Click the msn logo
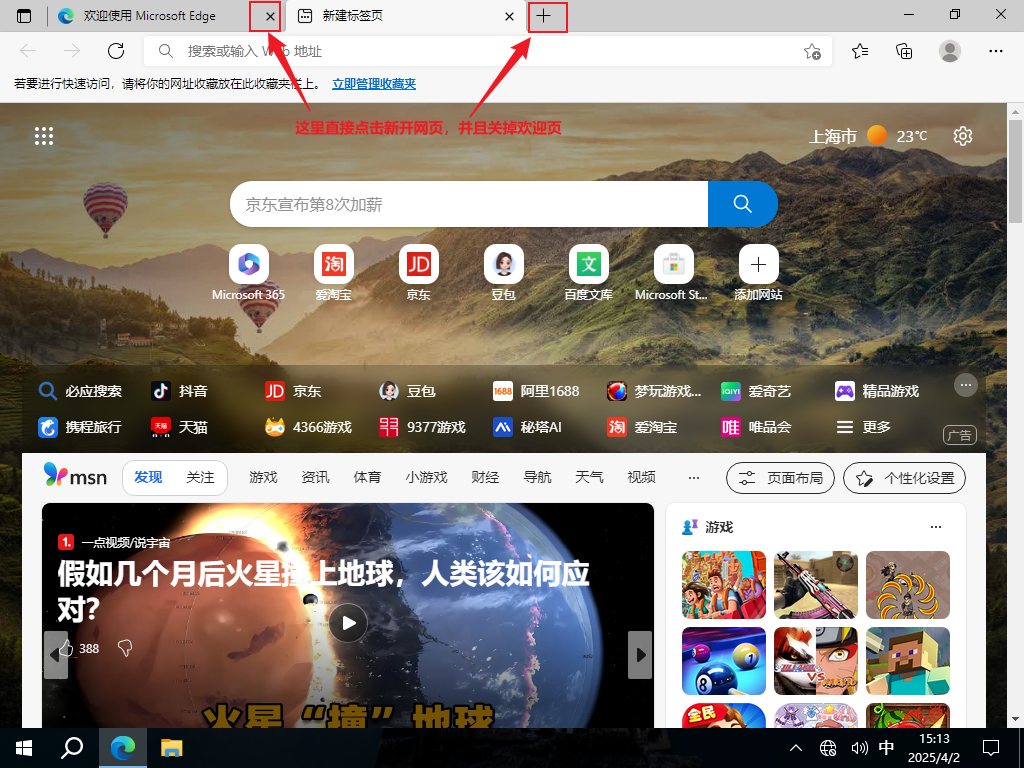 pyautogui.click(x=75, y=476)
